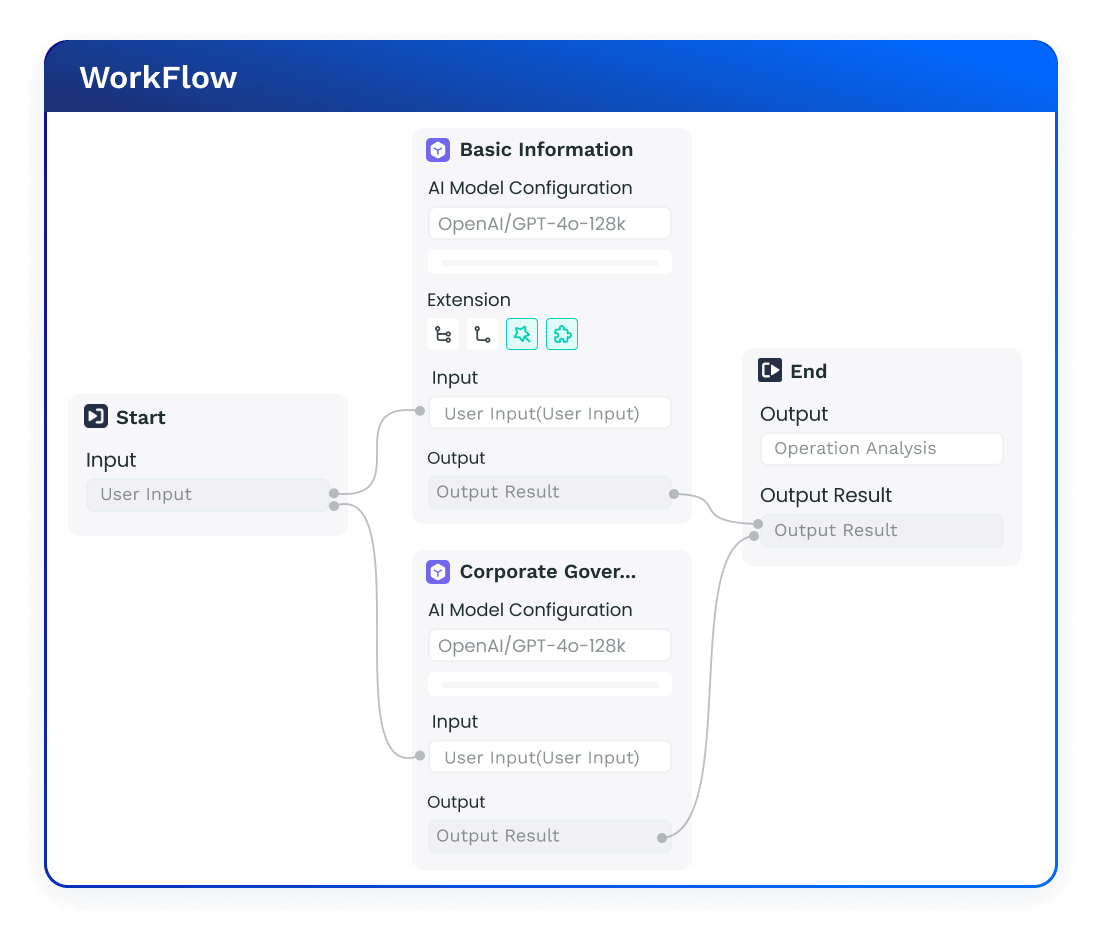Click the single path connector extension icon

tap(482, 334)
